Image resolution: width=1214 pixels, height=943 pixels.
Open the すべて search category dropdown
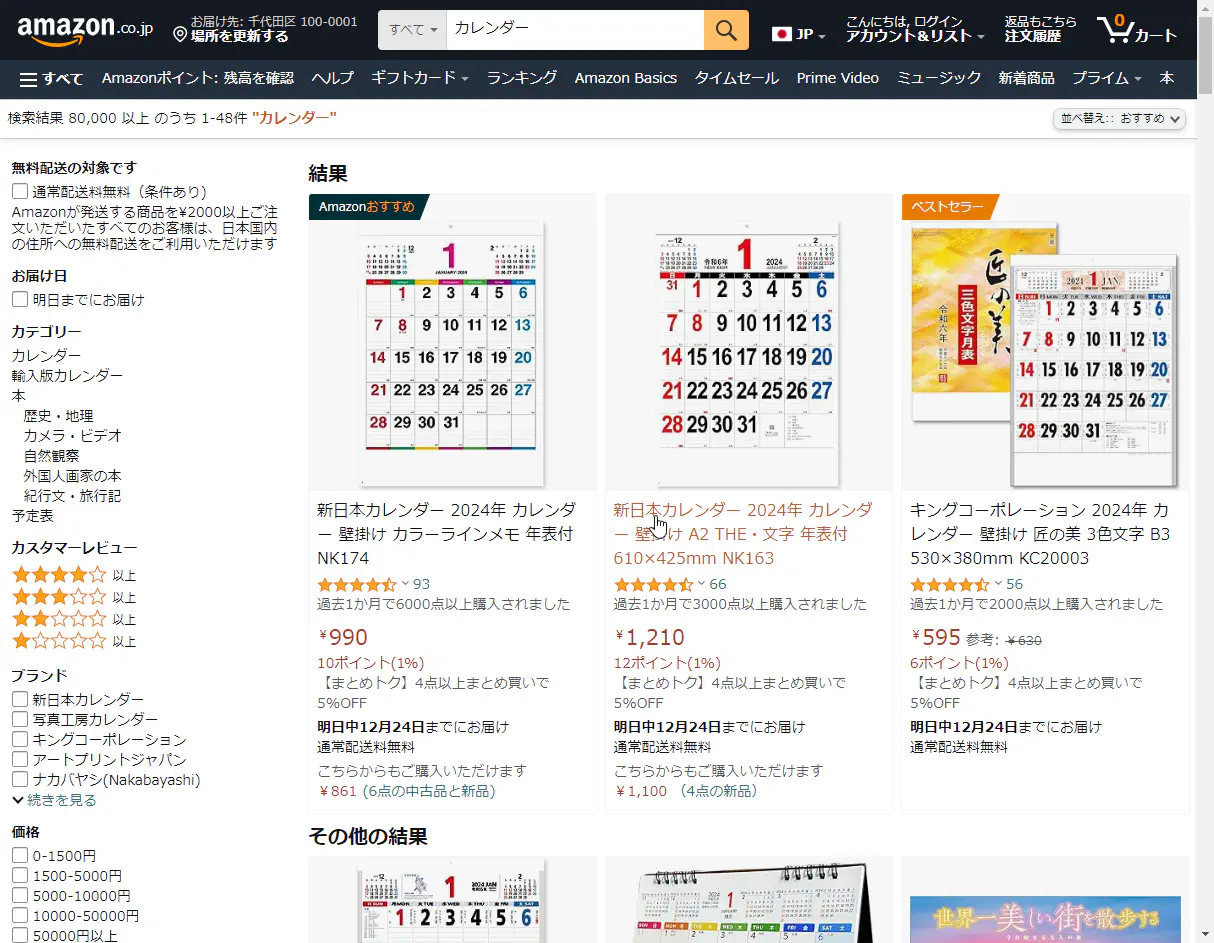pyautogui.click(x=413, y=30)
